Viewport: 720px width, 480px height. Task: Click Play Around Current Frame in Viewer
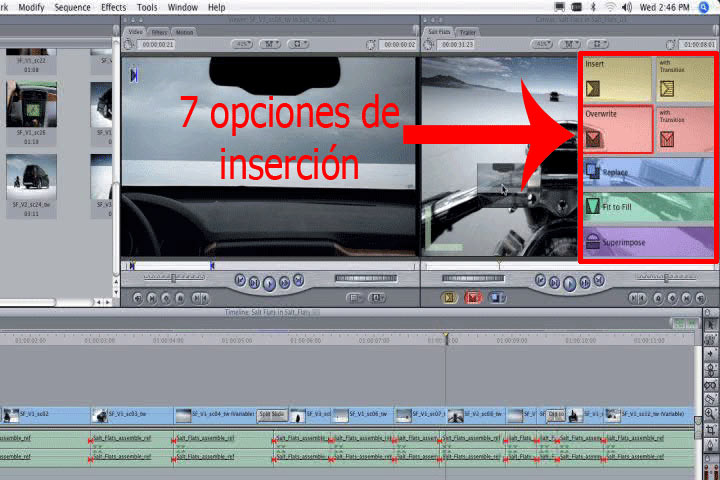(x=284, y=283)
